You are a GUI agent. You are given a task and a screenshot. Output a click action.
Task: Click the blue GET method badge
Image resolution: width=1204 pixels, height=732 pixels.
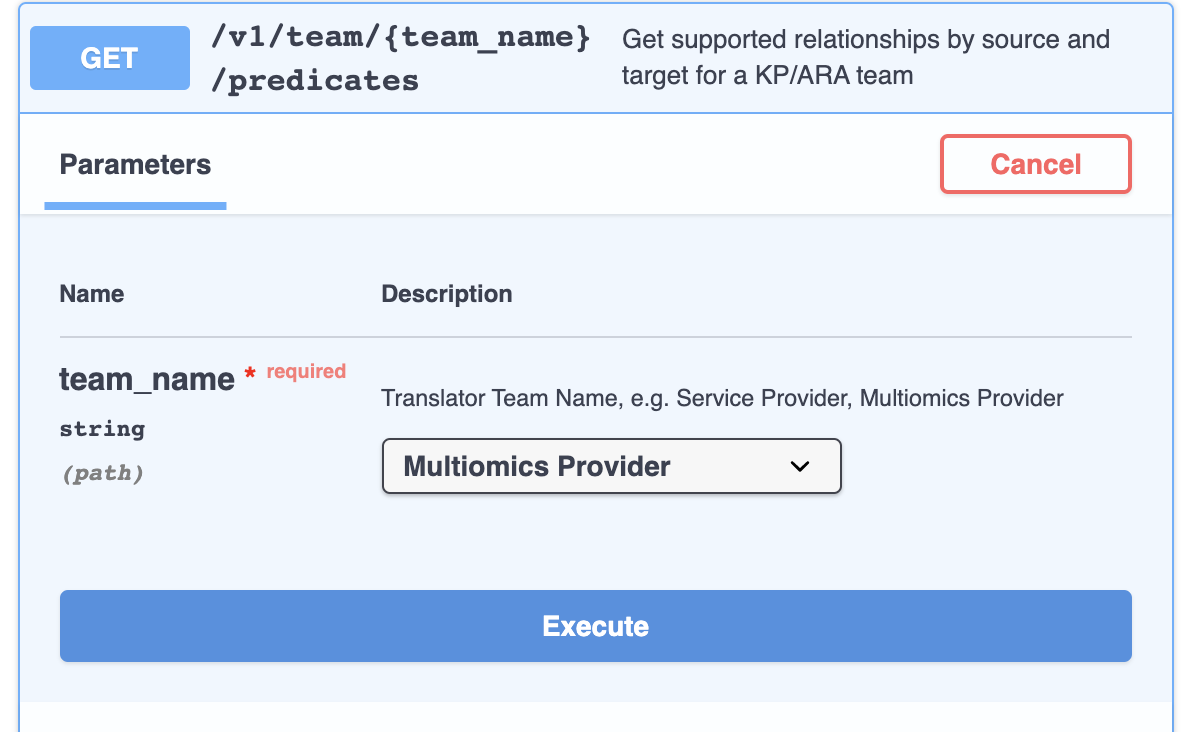click(109, 57)
